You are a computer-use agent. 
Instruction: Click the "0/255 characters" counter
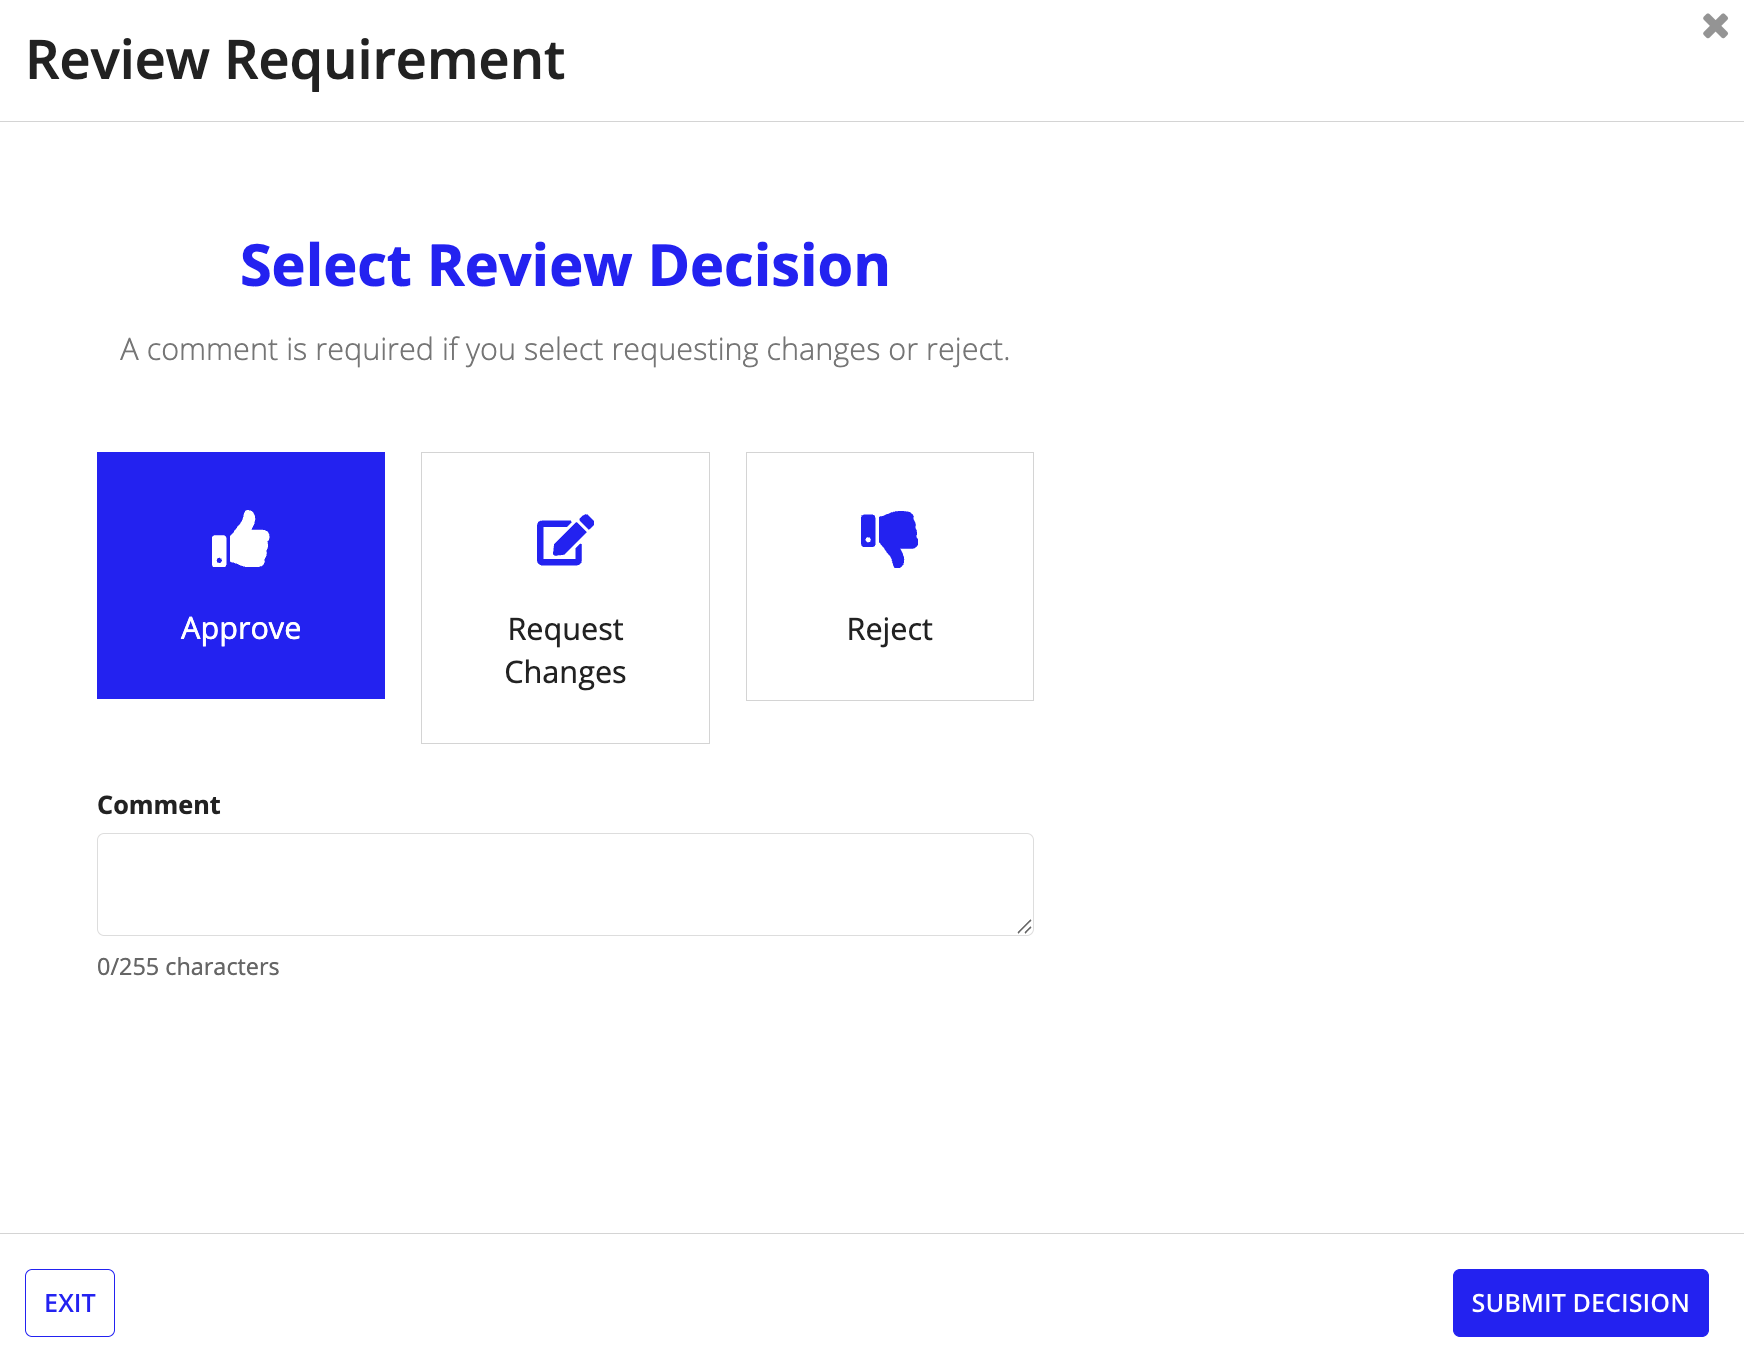188,967
